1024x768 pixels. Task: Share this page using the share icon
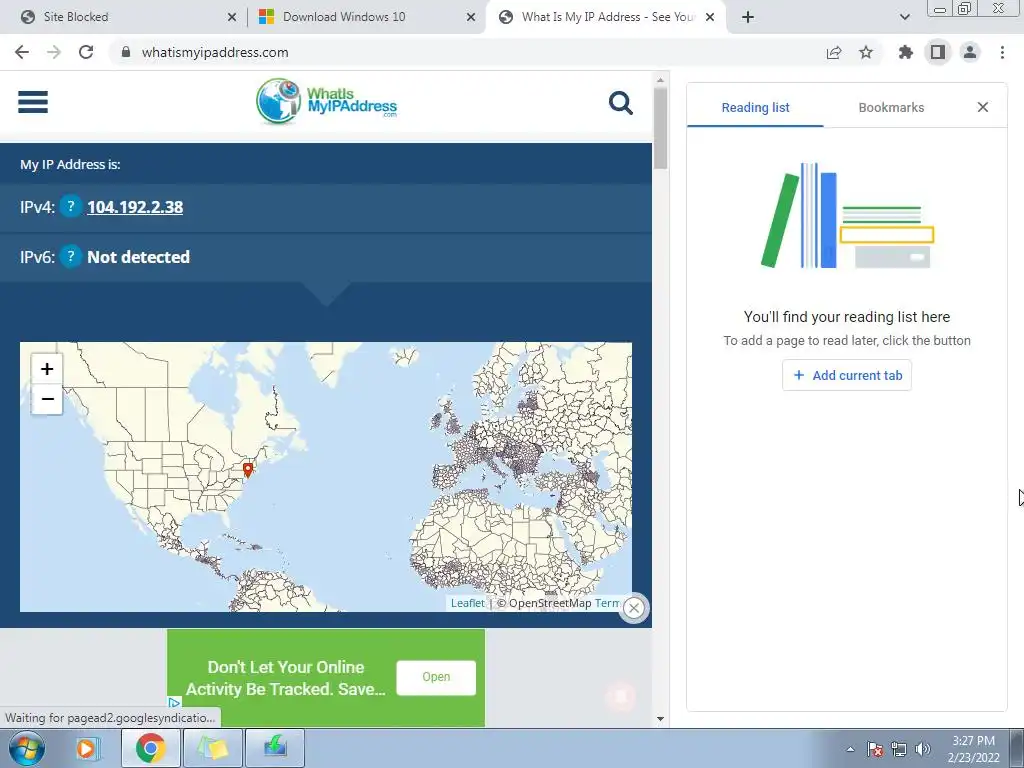pyautogui.click(x=834, y=52)
